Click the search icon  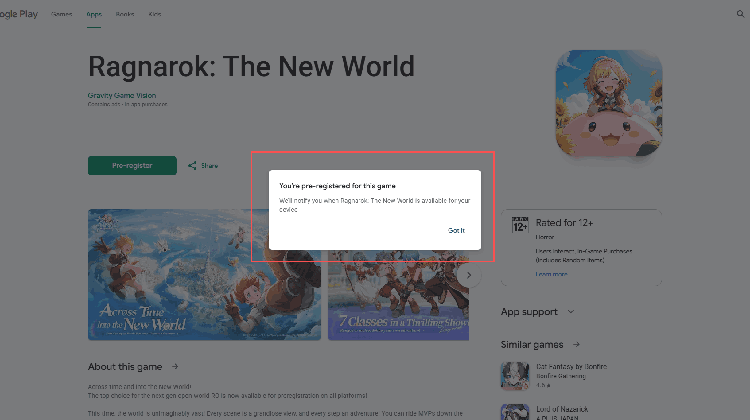click(x=740, y=14)
